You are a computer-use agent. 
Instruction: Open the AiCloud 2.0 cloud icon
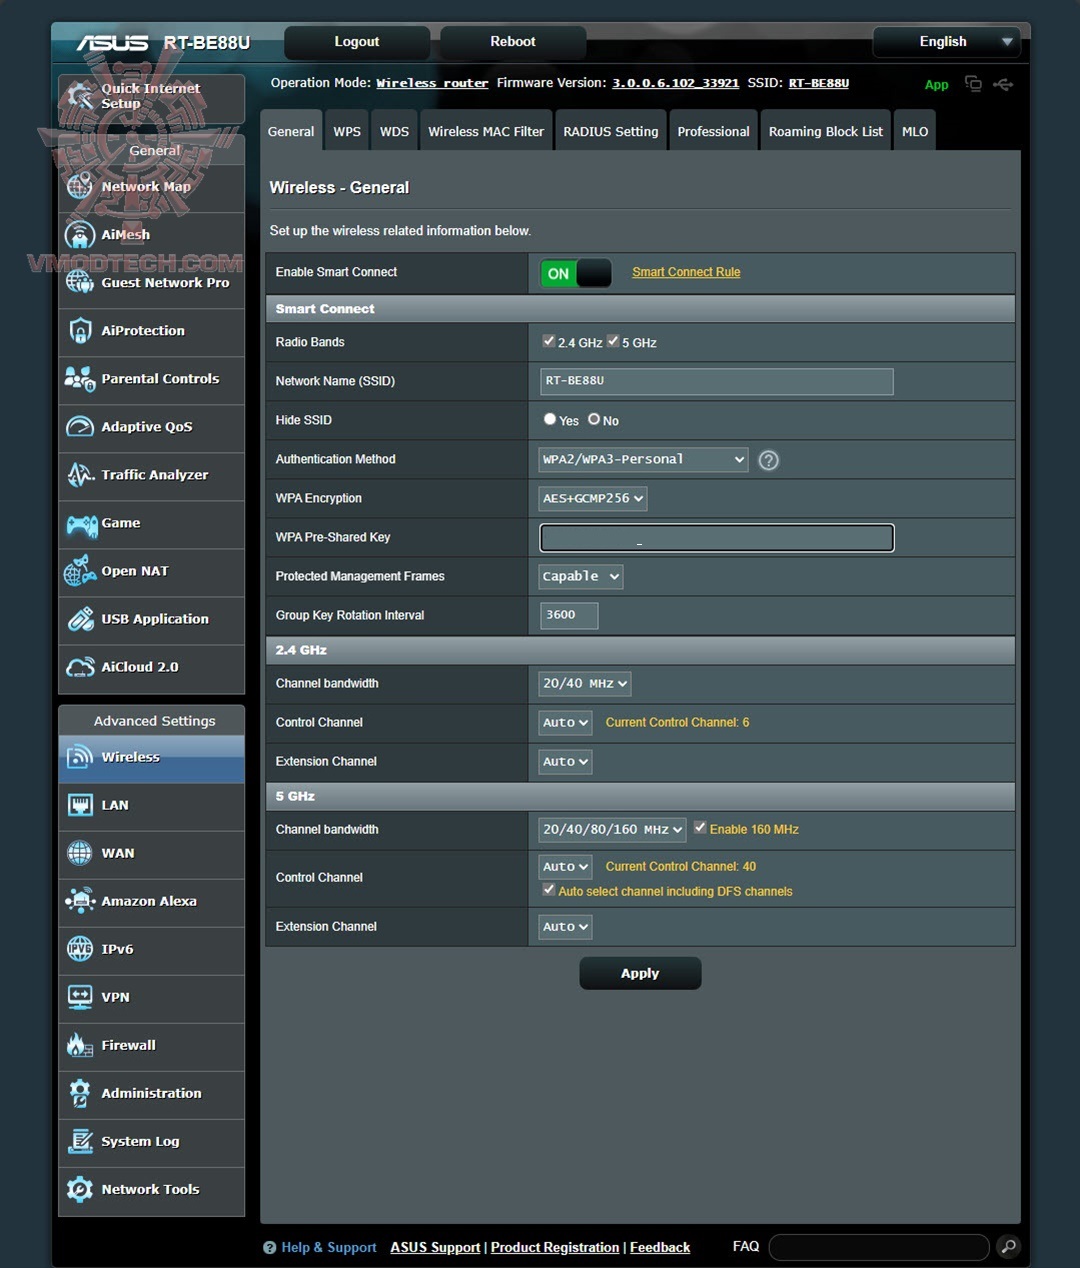click(79, 666)
